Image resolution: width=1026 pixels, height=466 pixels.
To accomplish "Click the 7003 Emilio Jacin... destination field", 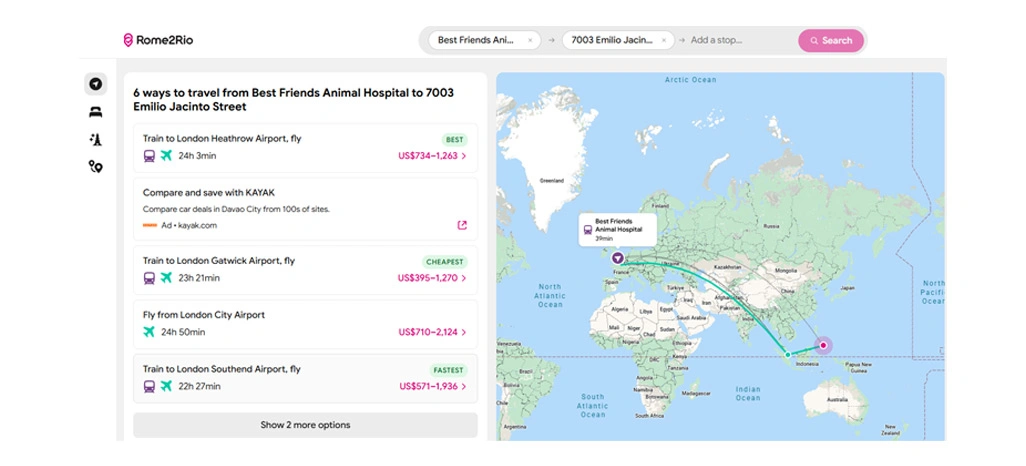I will (x=618, y=40).
